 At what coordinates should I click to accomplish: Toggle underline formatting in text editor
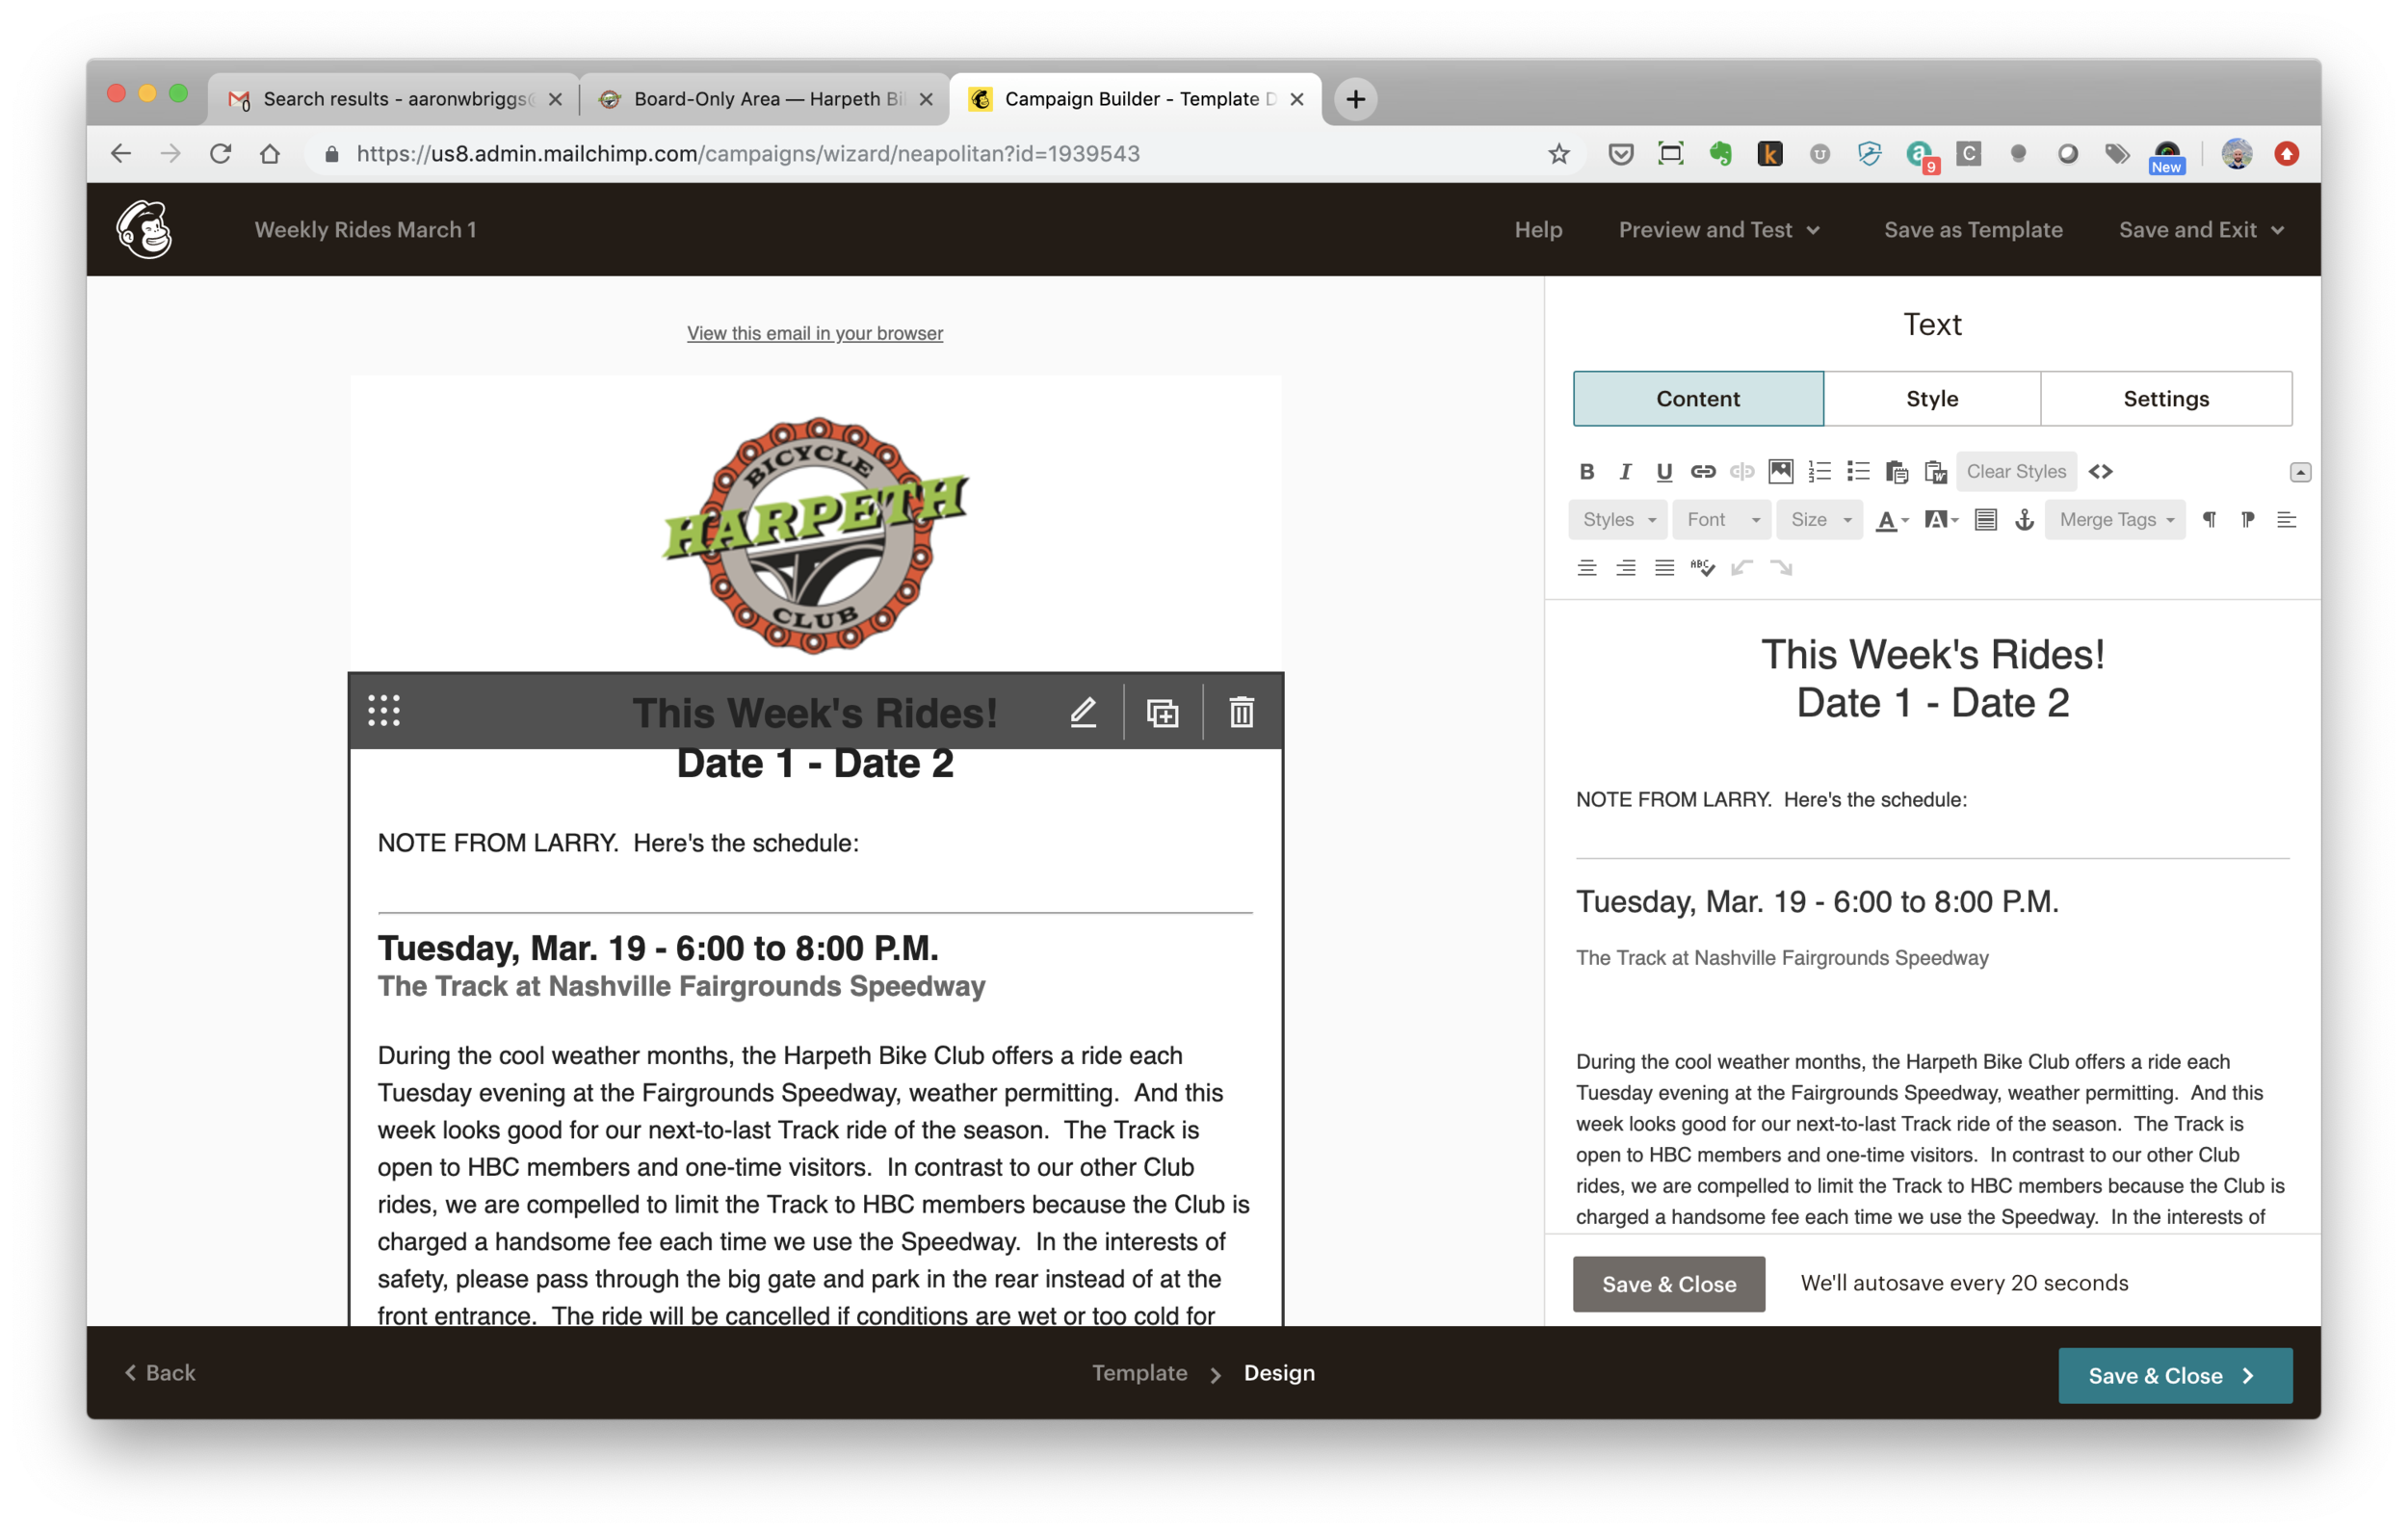coord(1664,471)
